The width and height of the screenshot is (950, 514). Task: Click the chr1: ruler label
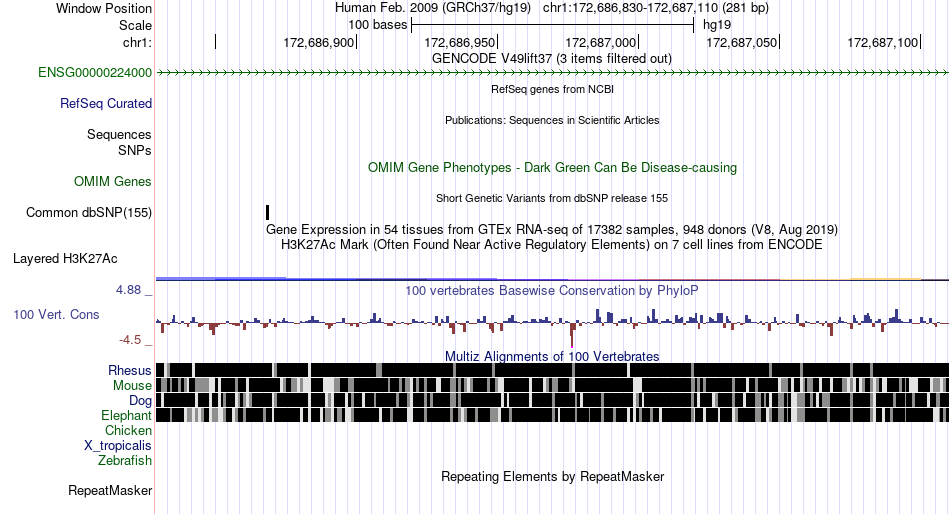tap(137, 42)
